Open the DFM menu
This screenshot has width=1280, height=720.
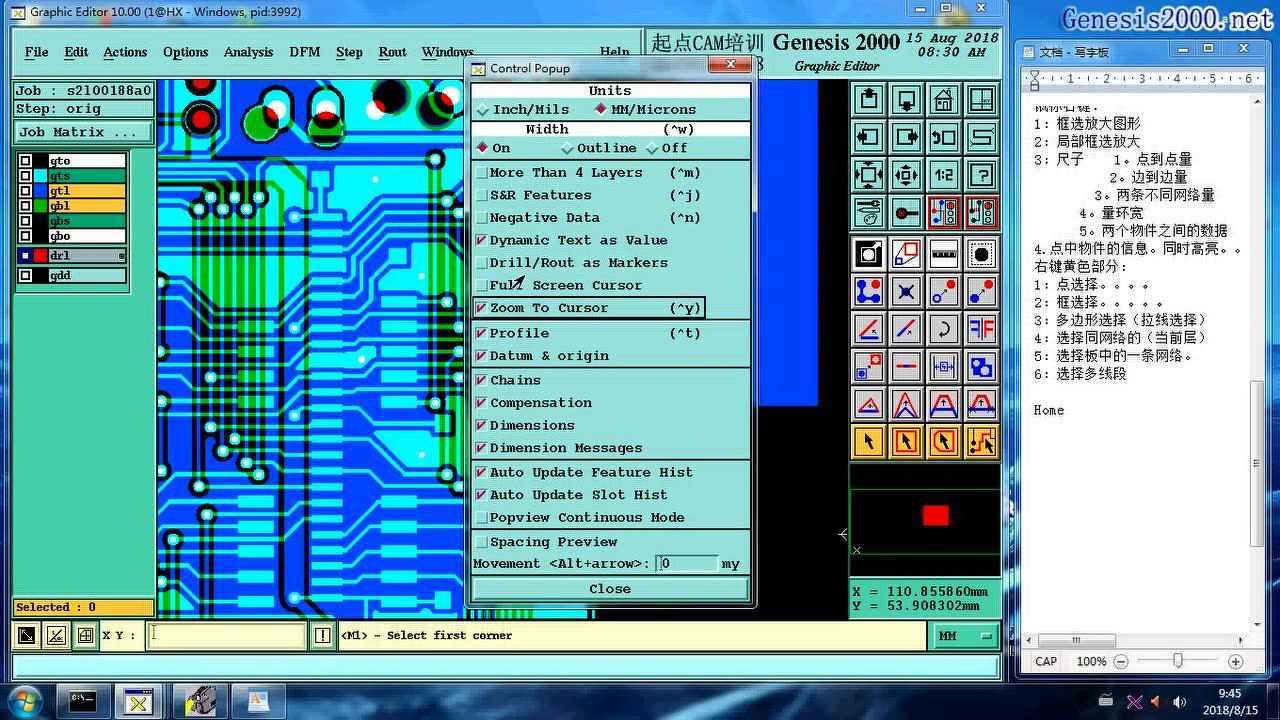[x=304, y=52]
